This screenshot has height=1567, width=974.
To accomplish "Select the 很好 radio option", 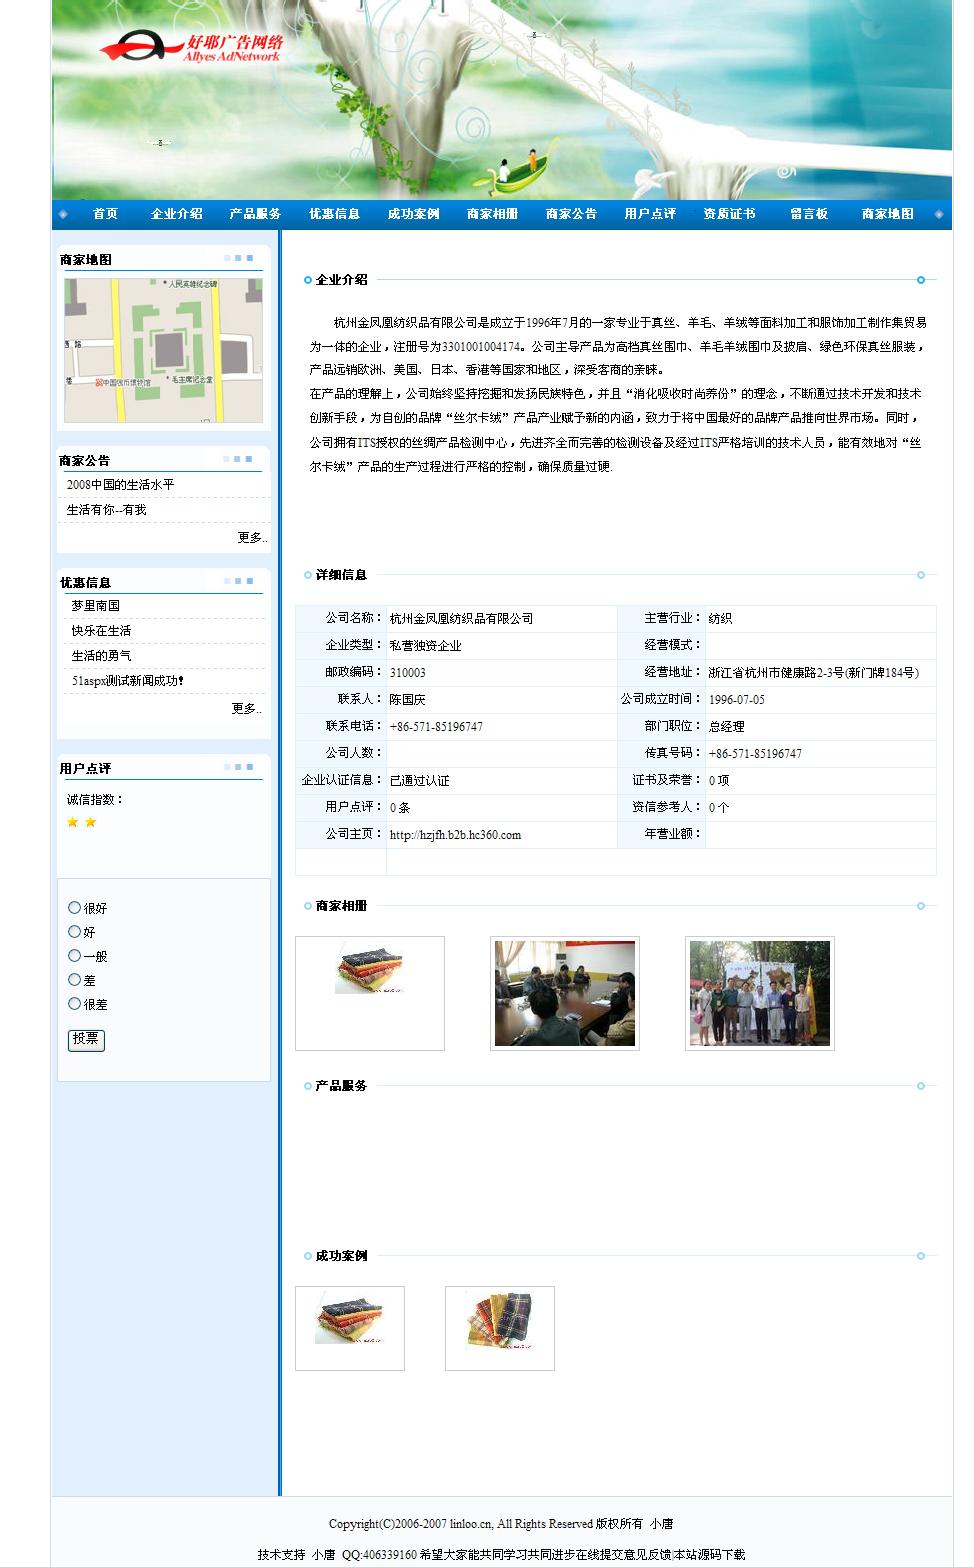I will coord(74,908).
